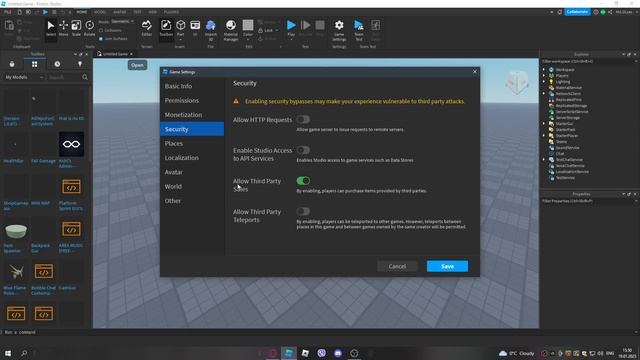The image size is (640, 360).
Task: Click the Lock tool in ribbon
Action: click(268, 30)
